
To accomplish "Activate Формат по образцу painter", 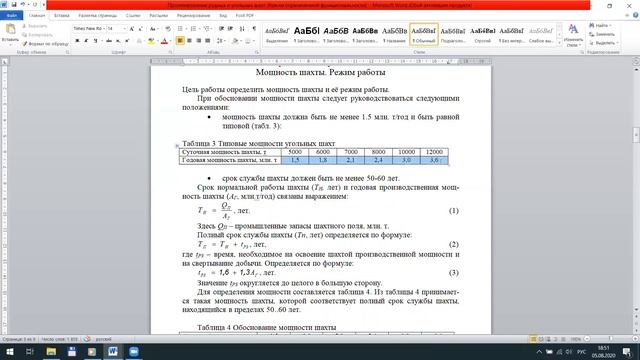I will pyautogui.click(x=45, y=43).
